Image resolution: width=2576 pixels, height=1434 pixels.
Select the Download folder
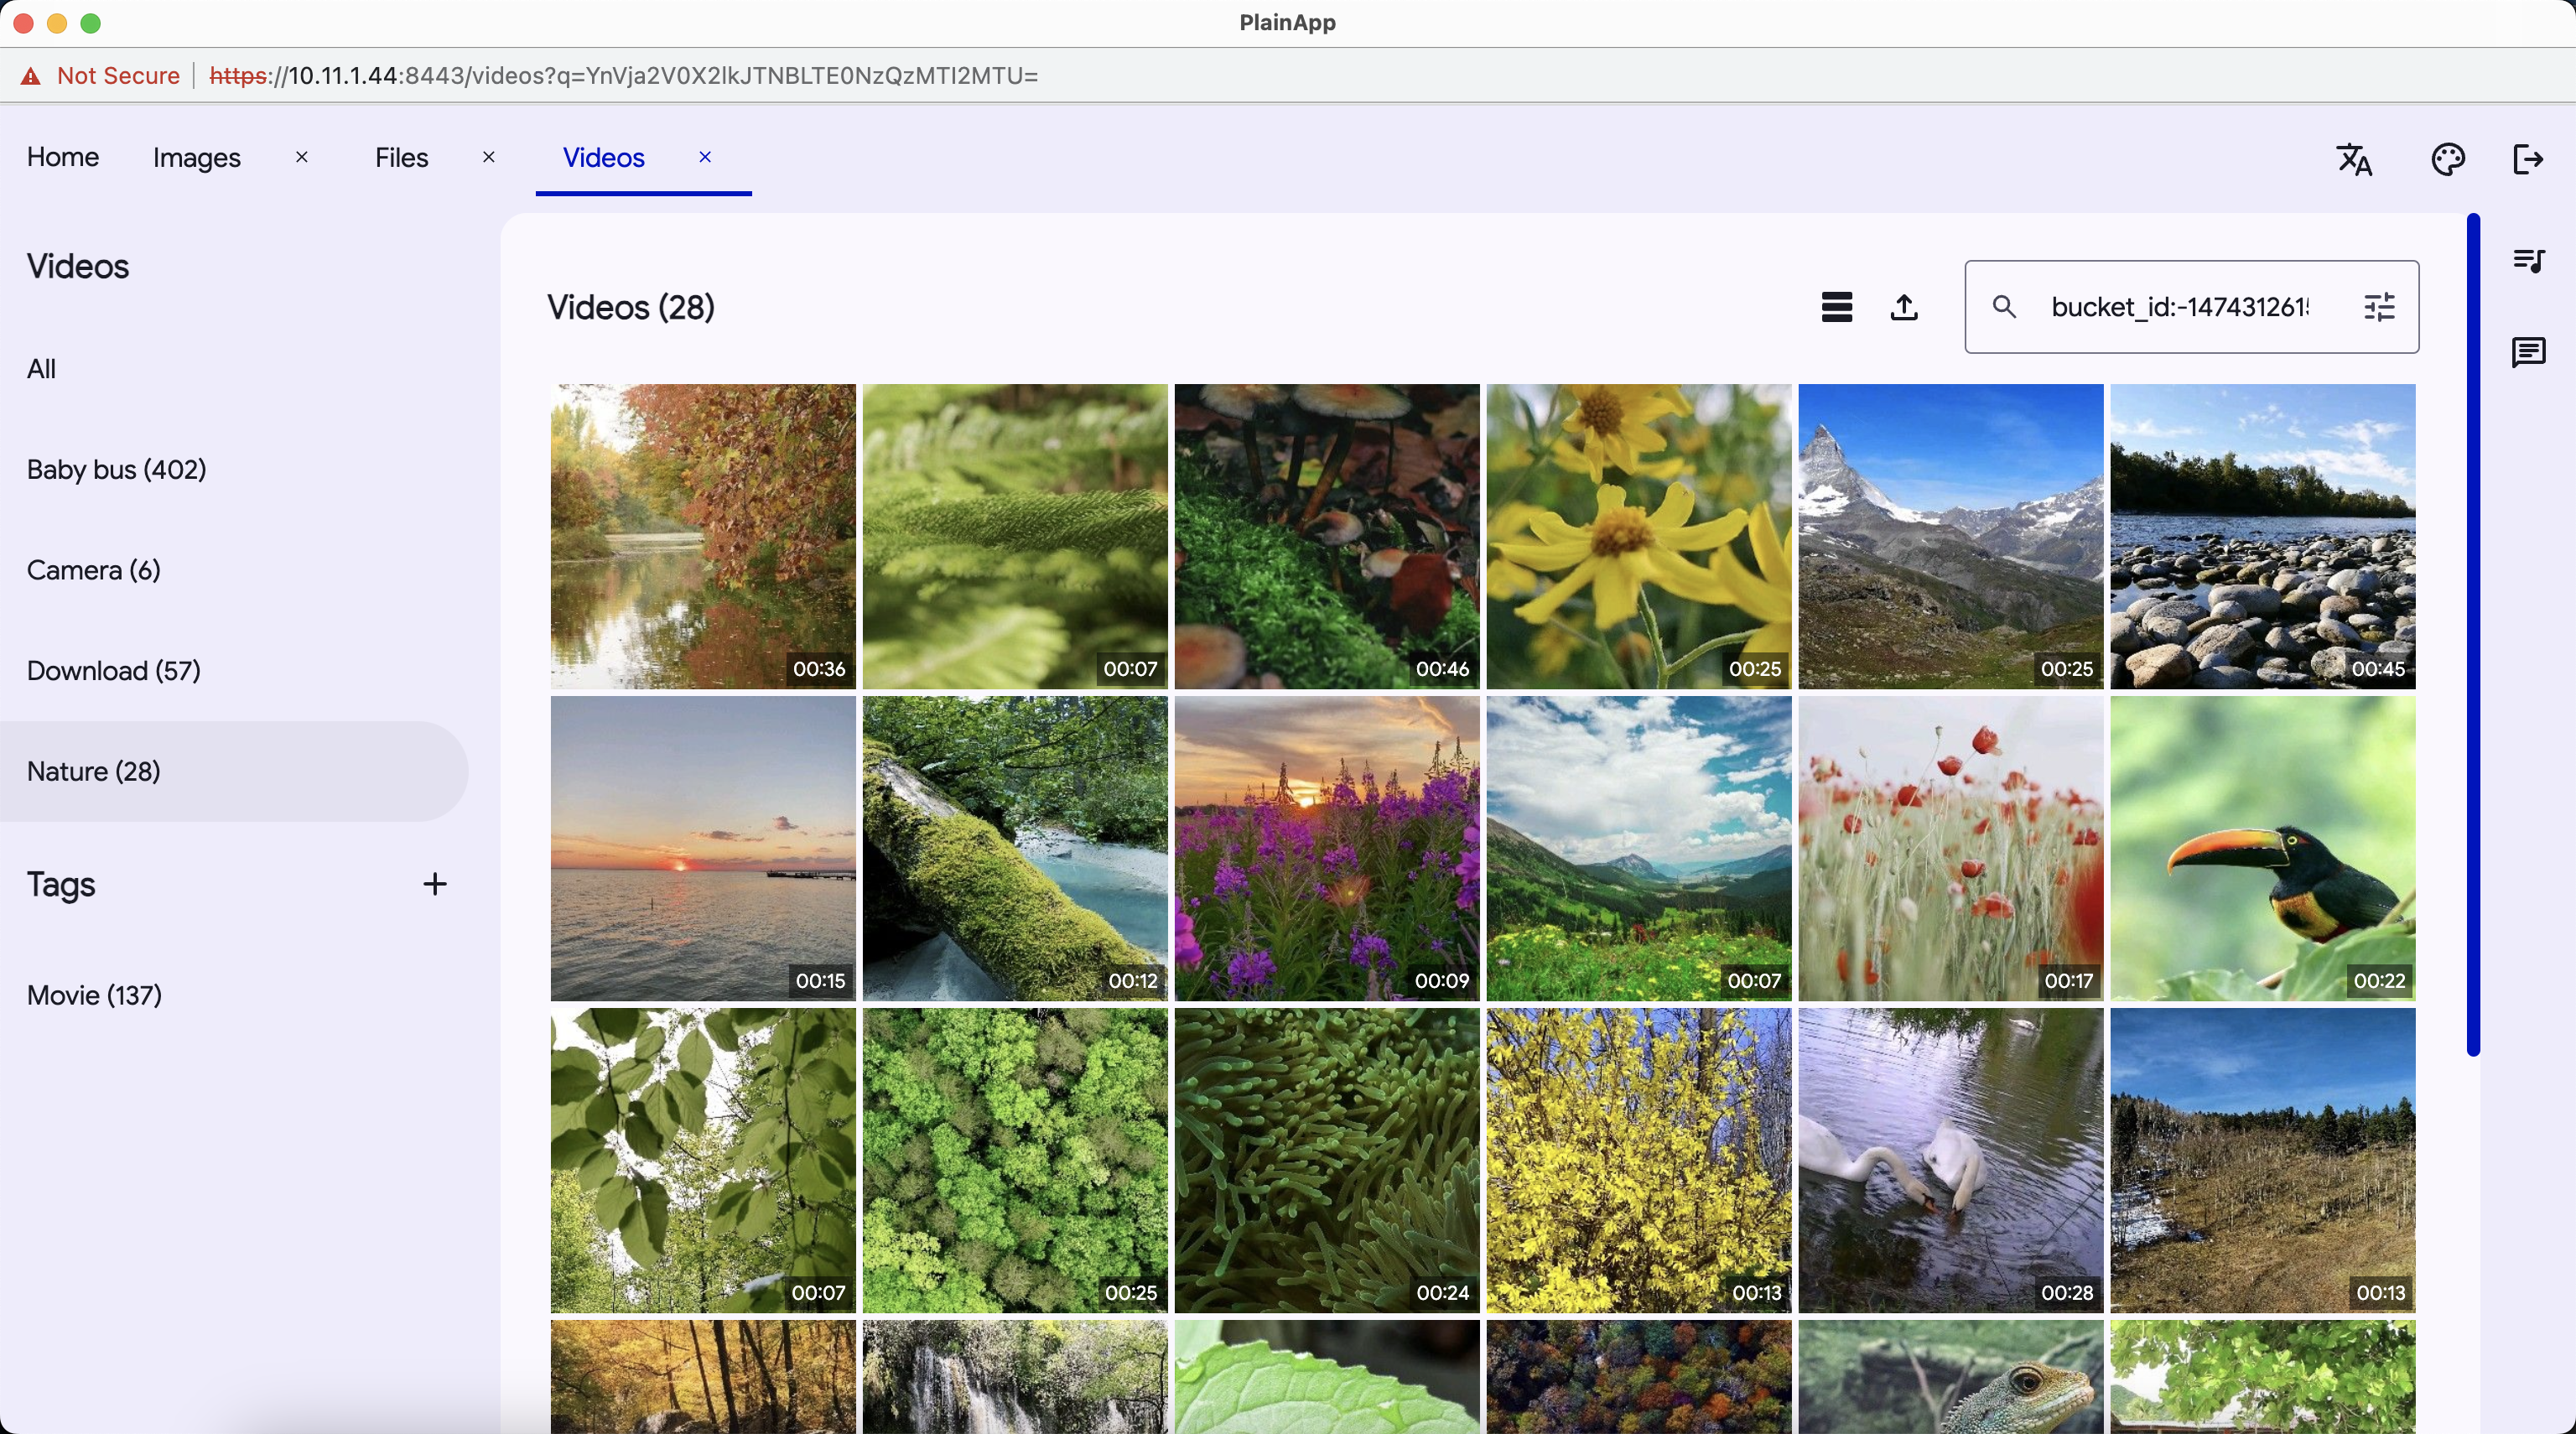point(114,671)
